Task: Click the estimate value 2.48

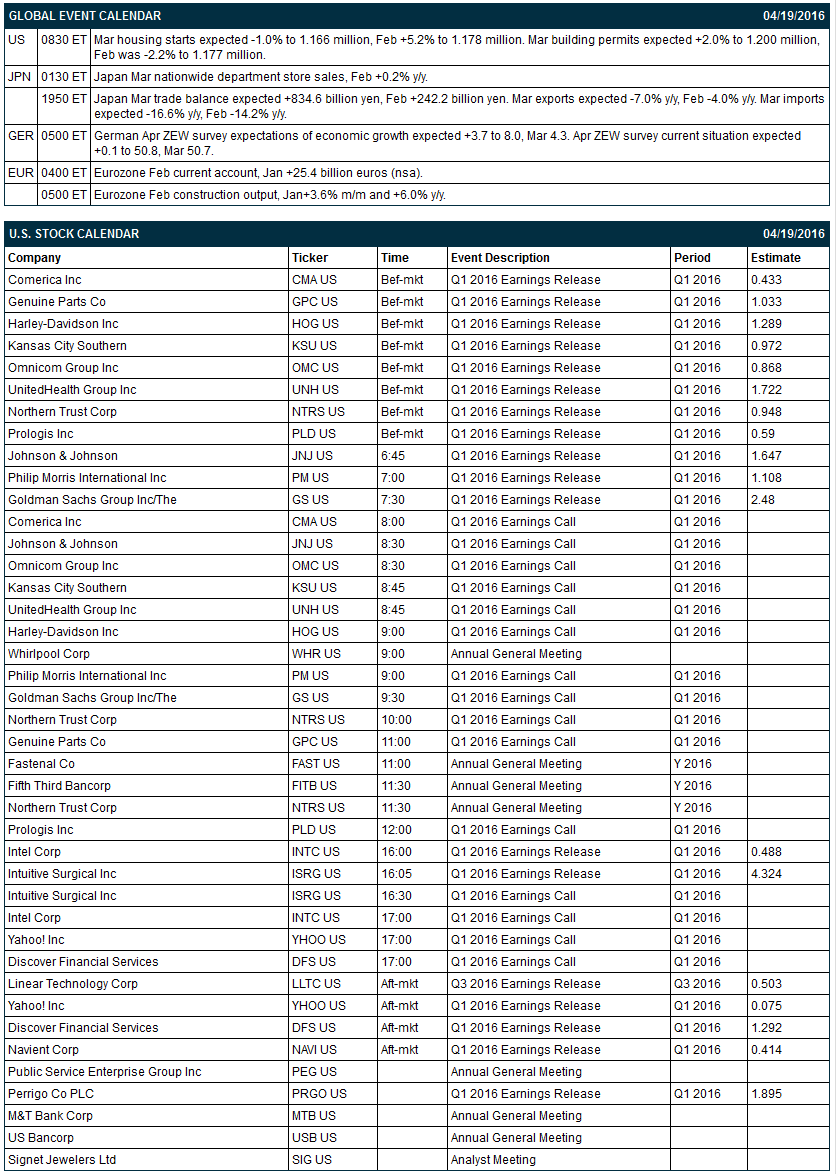Action: [x=763, y=499]
